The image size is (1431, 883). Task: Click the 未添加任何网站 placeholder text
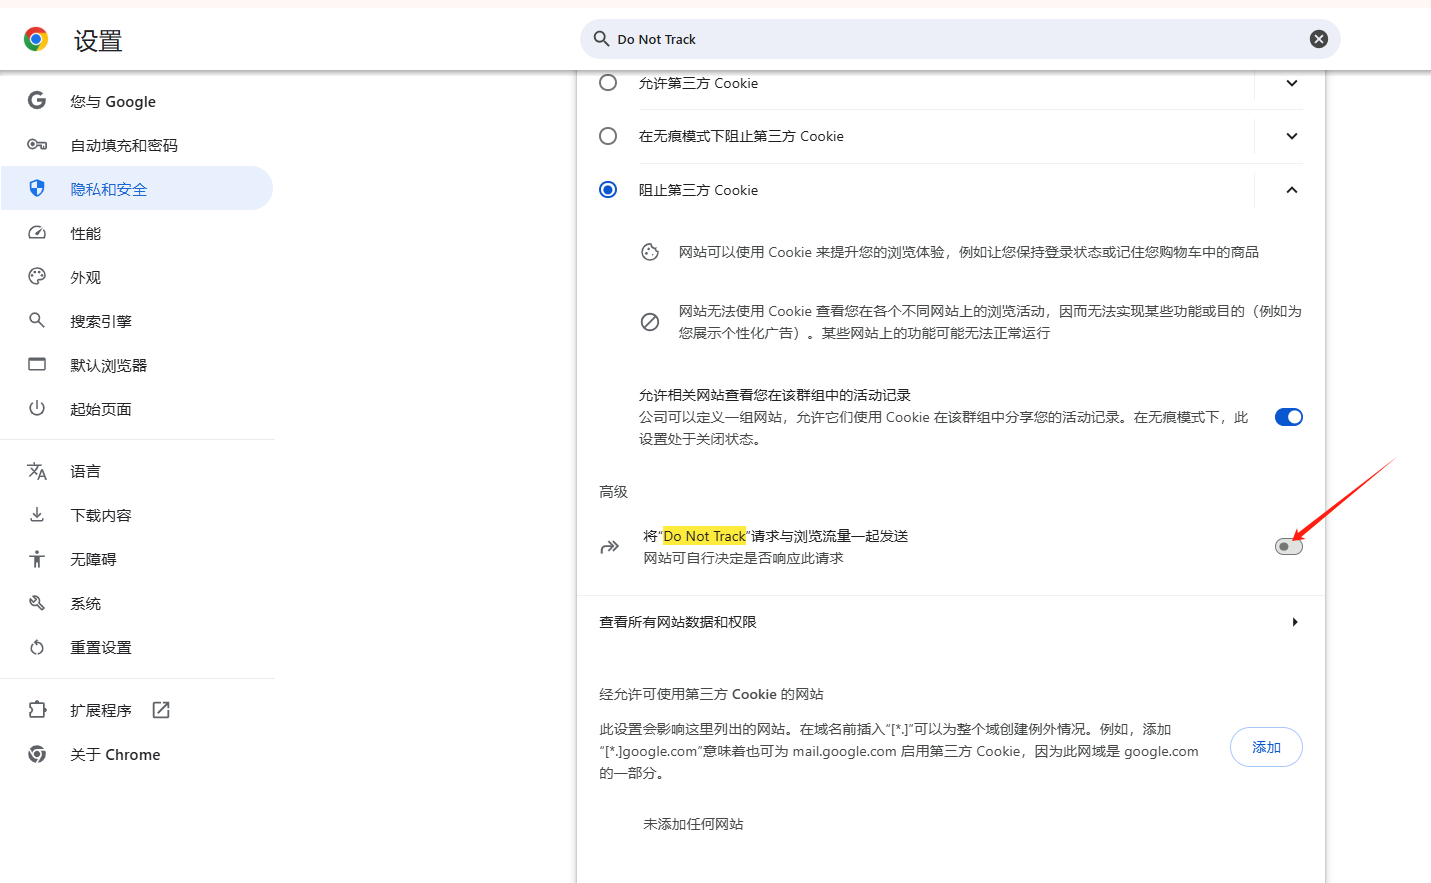(693, 824)
